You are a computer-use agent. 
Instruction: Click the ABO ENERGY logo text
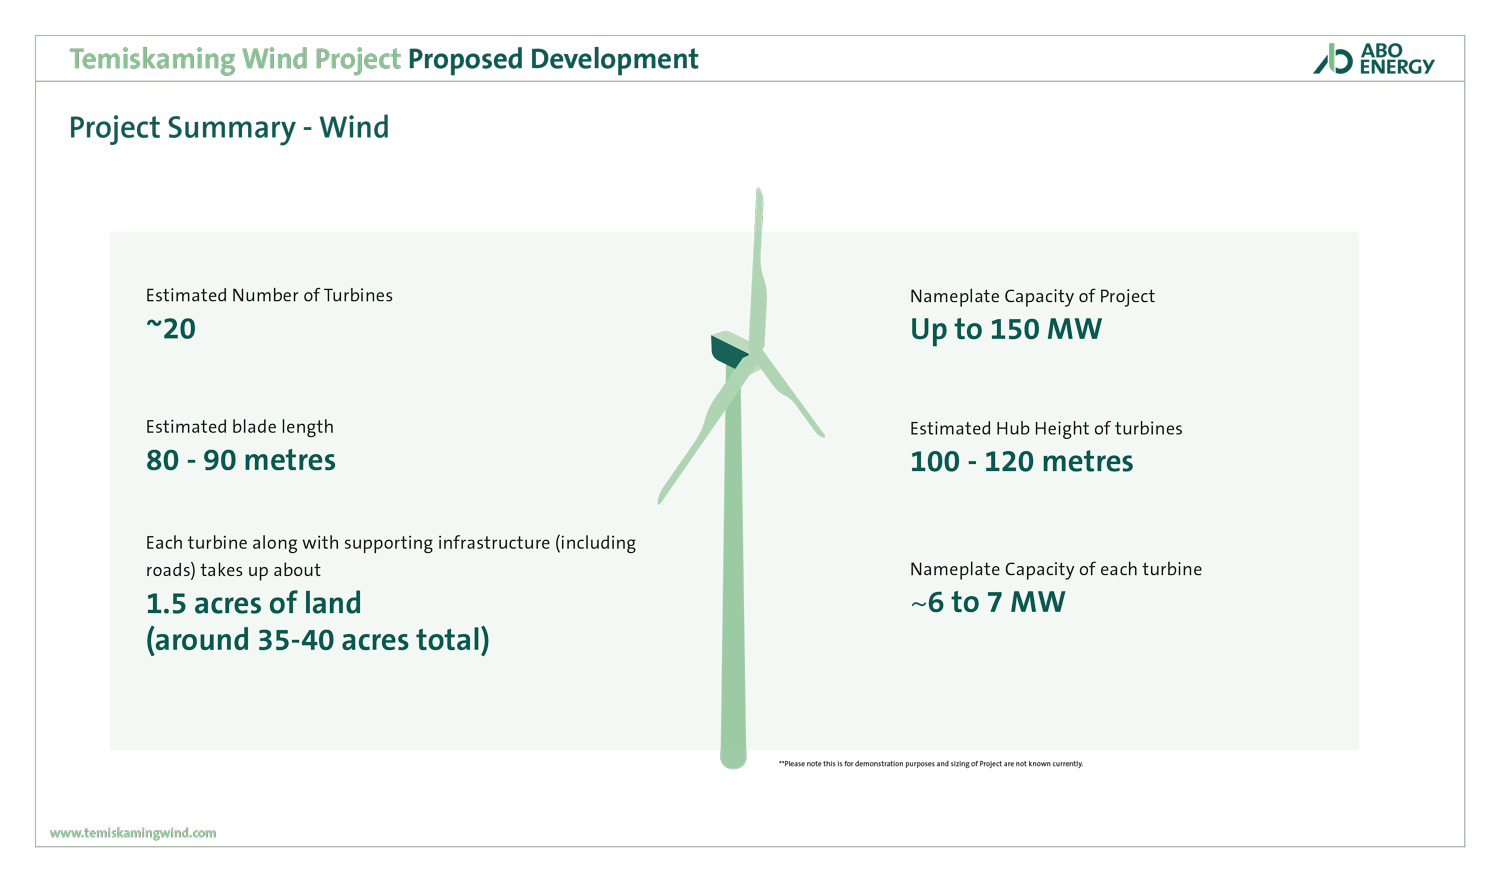tap(1396, 59)
